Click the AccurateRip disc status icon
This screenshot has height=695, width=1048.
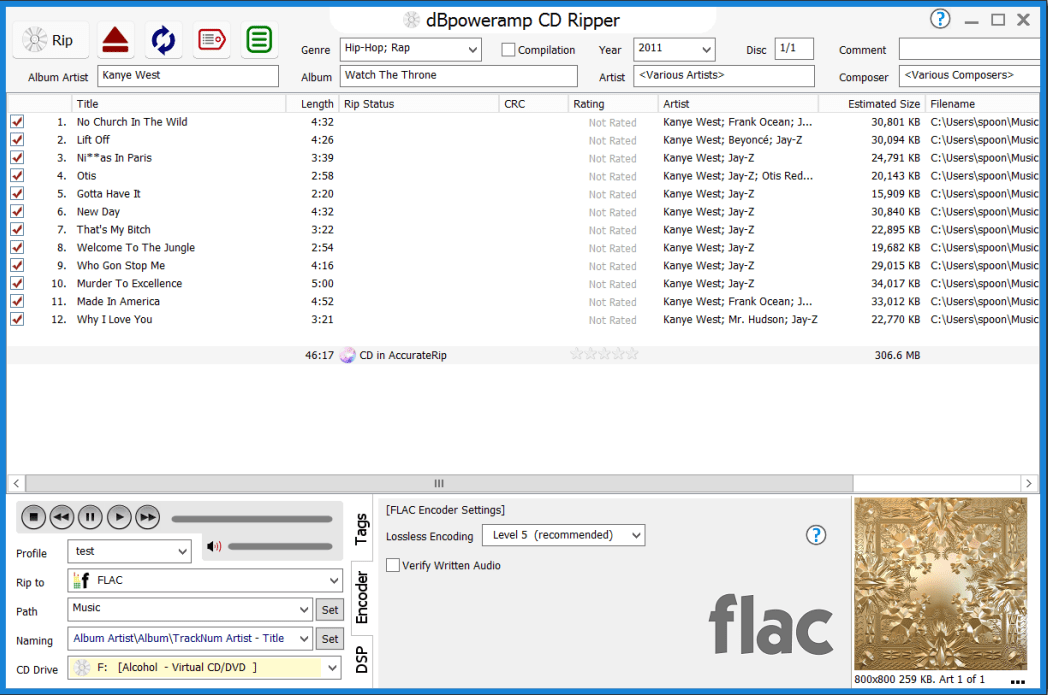tap(347, 354)
